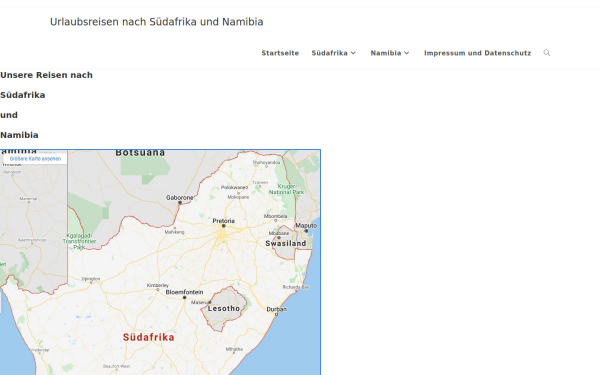Click the red Südafrika map label
The width and height of the screenshot is (600, 375).
click(148, 337)
